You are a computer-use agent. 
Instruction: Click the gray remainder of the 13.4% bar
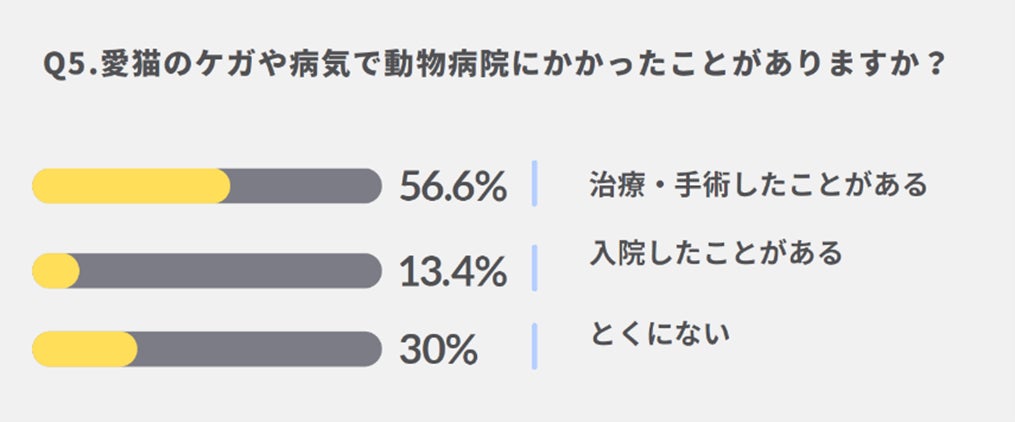(x=230, y=271)
